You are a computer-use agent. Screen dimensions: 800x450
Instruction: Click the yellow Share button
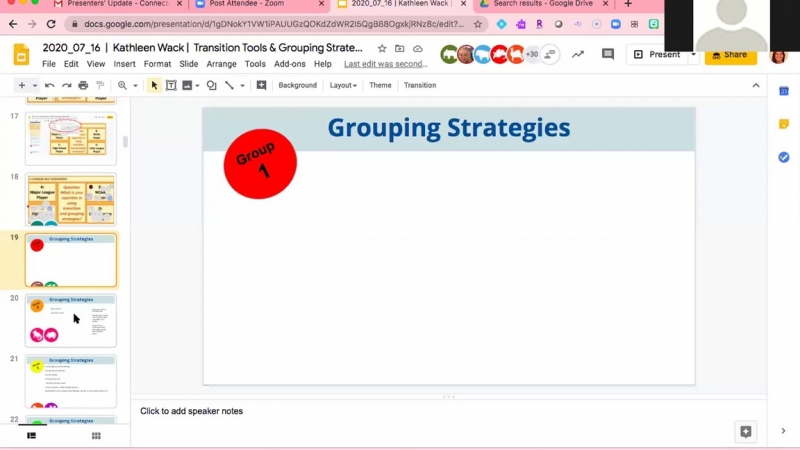pos(730,55)
